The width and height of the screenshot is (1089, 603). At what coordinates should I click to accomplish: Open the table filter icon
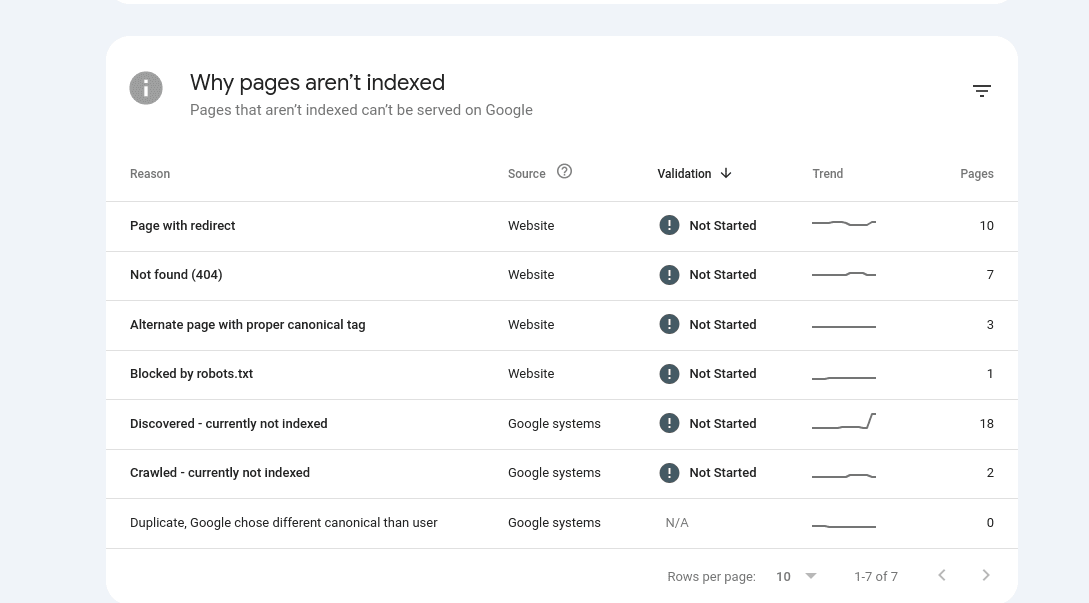click(x=981, y=91)
